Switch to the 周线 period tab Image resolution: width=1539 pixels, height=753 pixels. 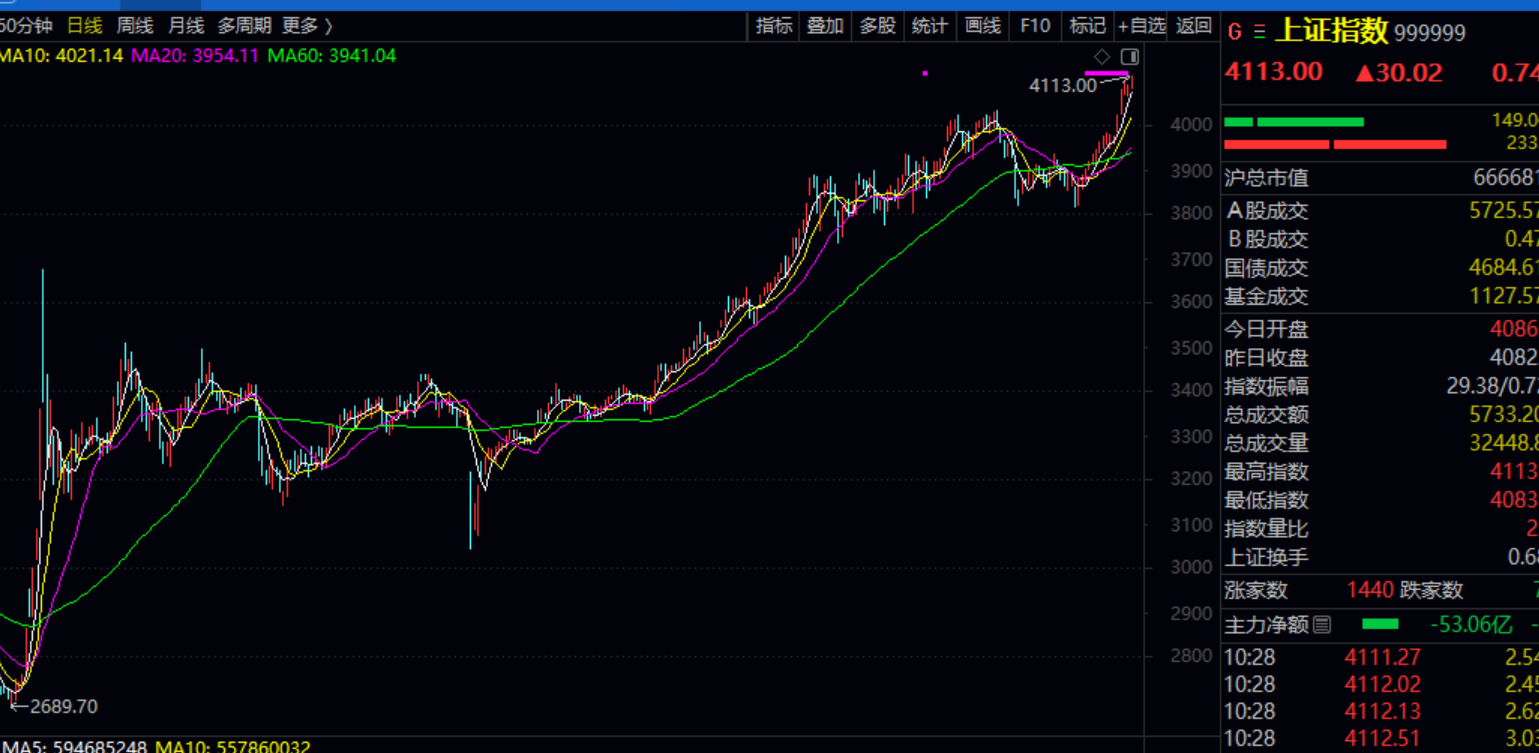pyautogui.click(x=135, y=26)
